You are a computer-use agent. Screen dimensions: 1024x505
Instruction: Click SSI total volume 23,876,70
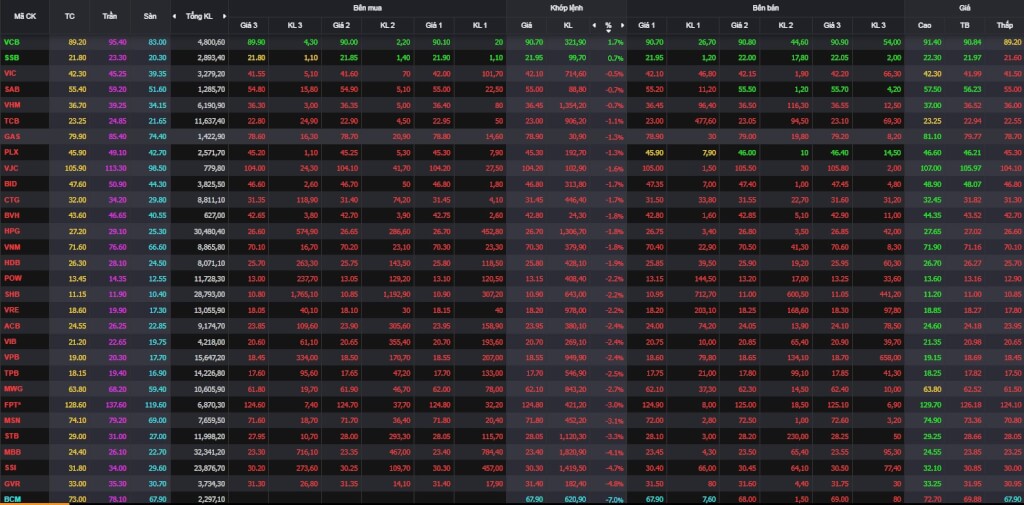click(209, 468)
